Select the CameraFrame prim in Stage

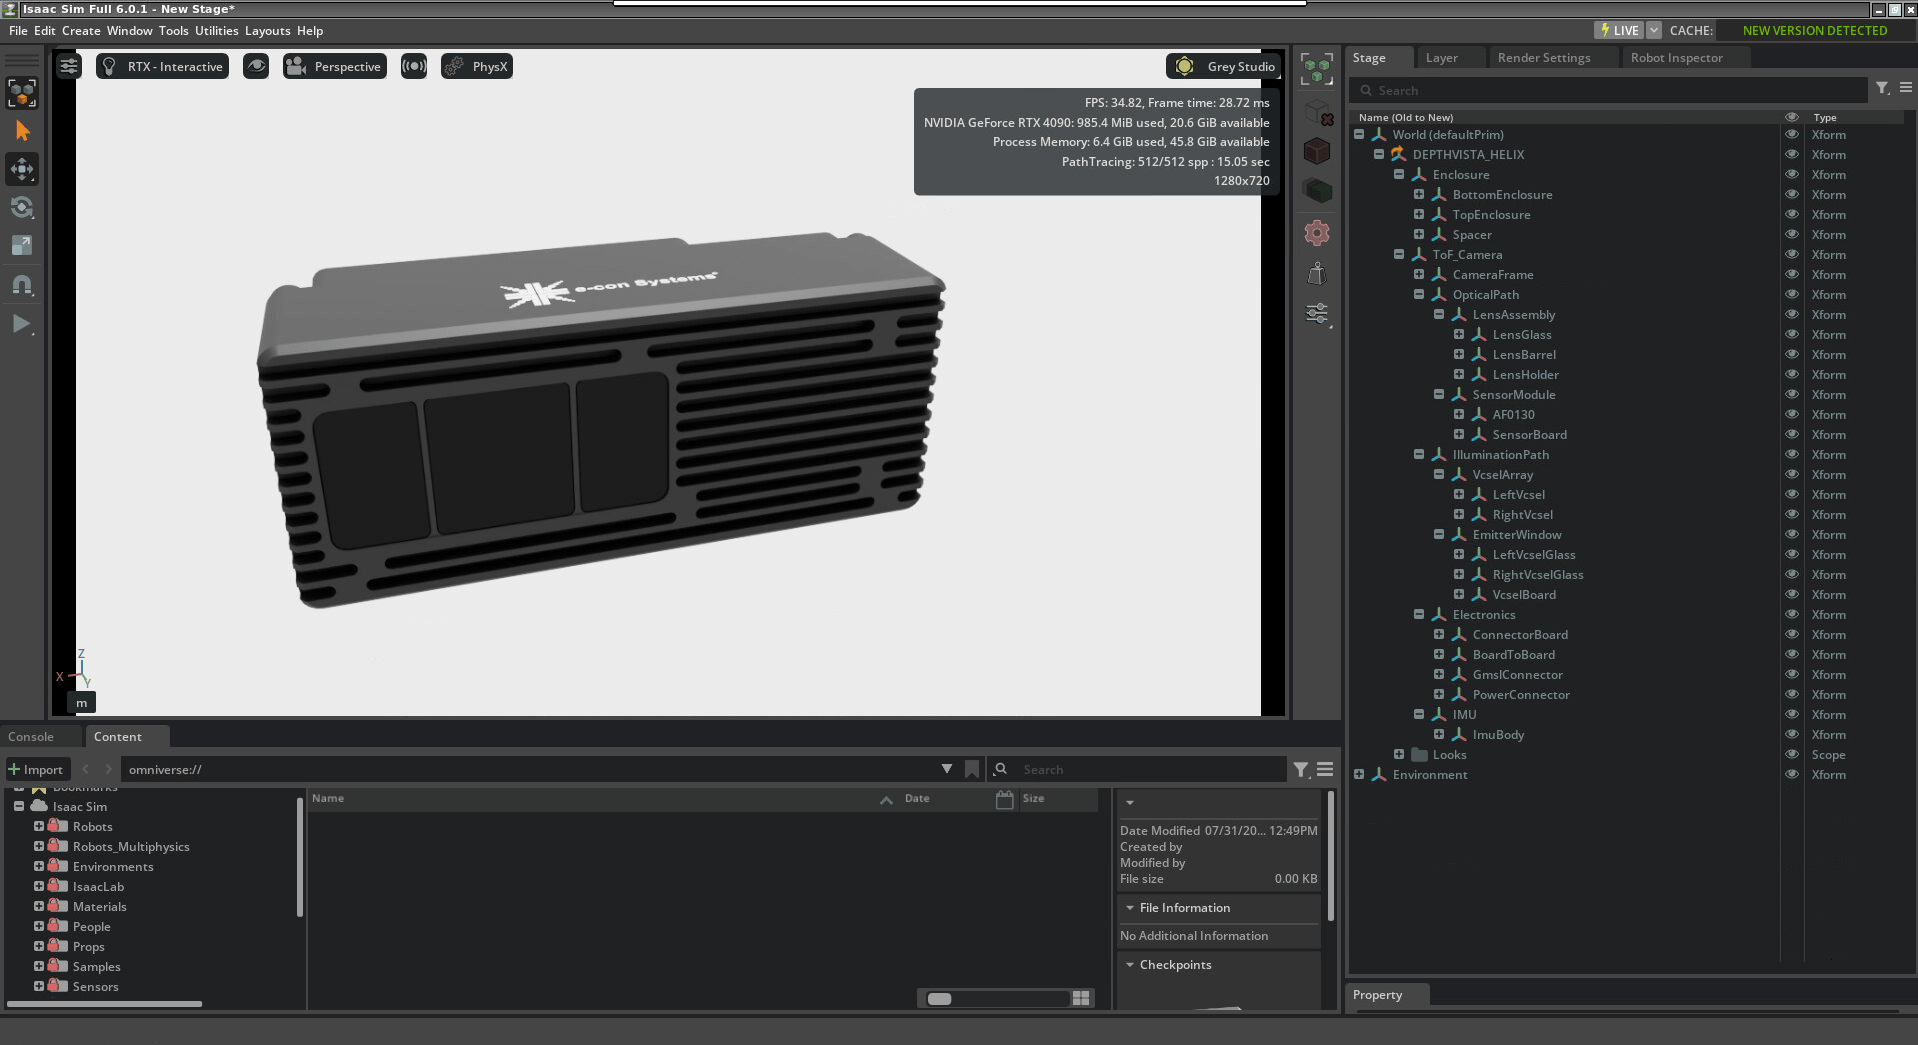(x=1492, y=275)
